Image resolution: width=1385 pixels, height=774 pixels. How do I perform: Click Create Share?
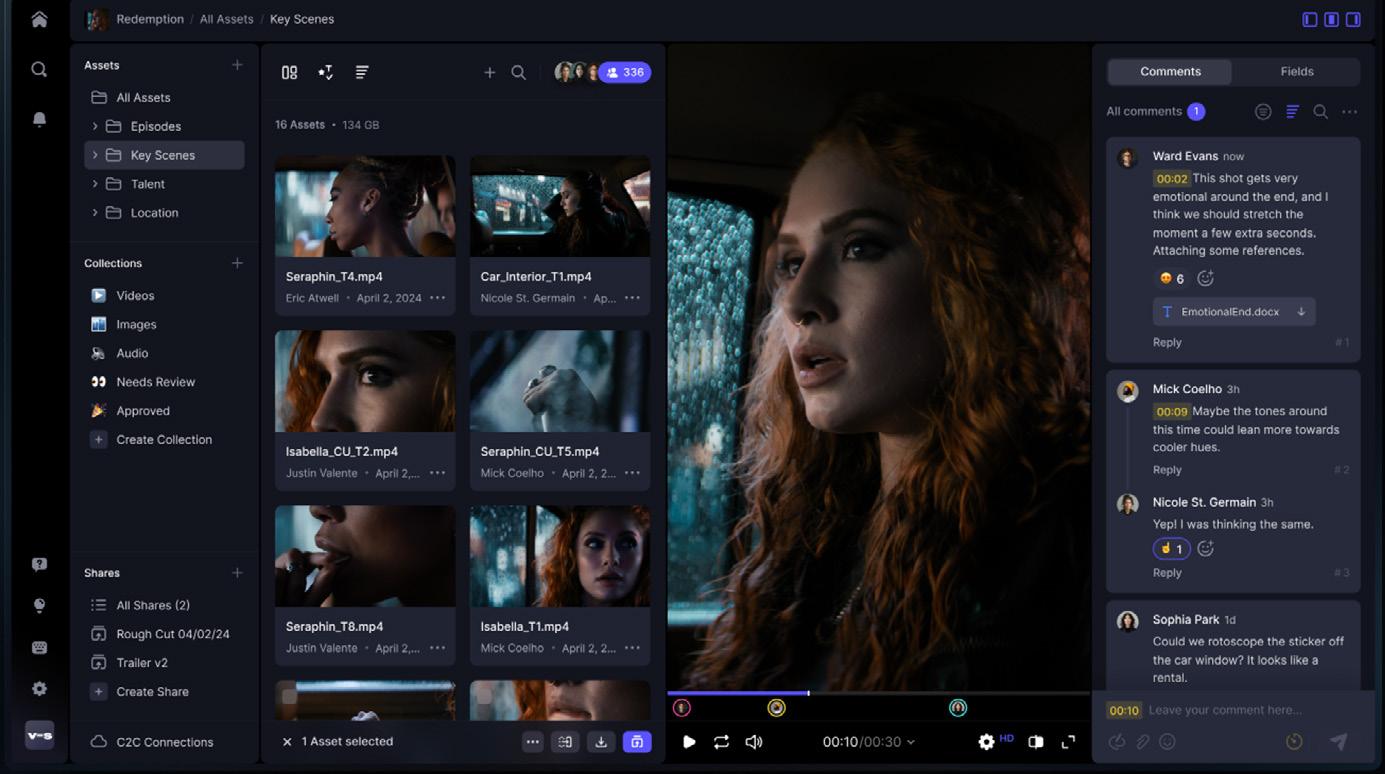point(152,692)
